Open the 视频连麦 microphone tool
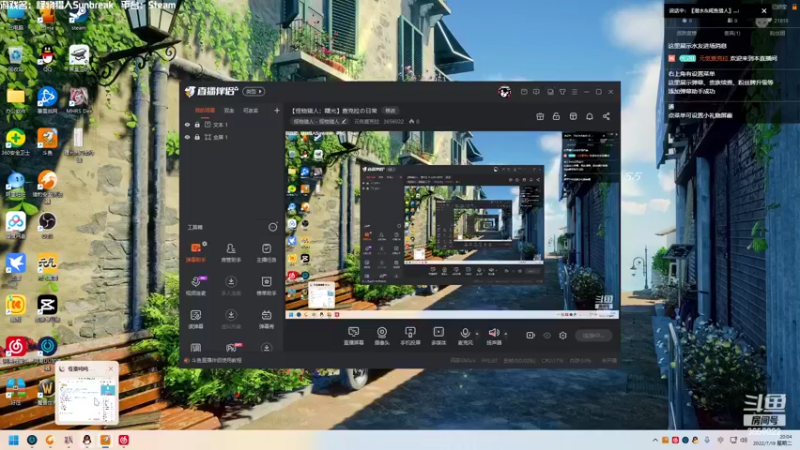The image size is (800, 450). (x=196, y=285)
